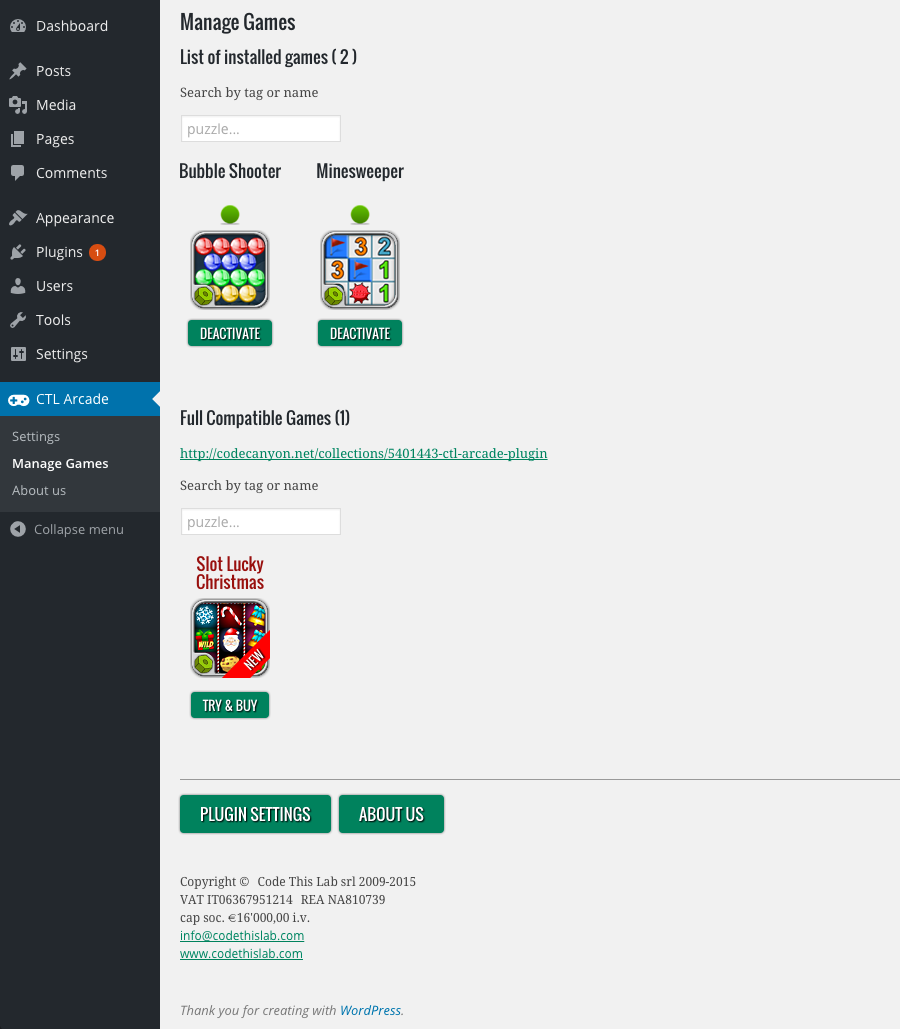Go to the Plugins menu
This screenshot has width=900, height=1029.
pyautogui.click(x=80, y=252)
